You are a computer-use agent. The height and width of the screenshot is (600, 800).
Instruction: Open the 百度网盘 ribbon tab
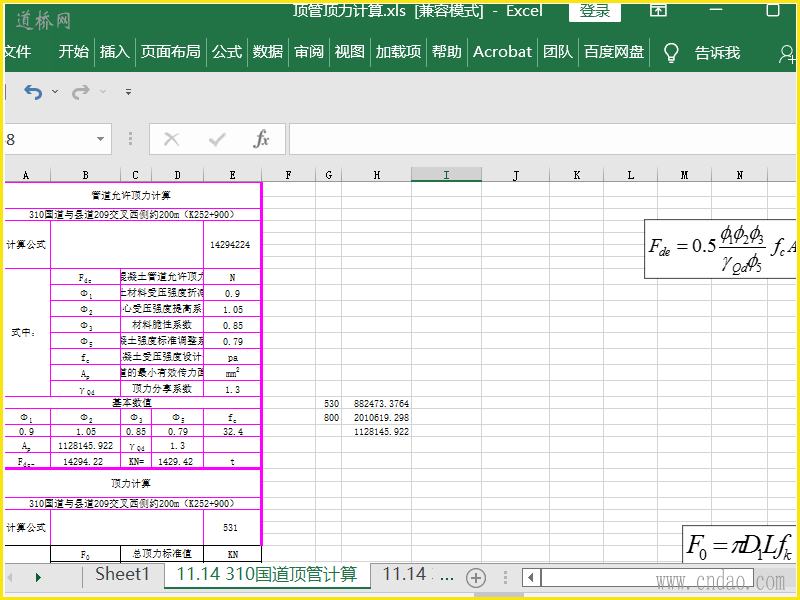614,52
